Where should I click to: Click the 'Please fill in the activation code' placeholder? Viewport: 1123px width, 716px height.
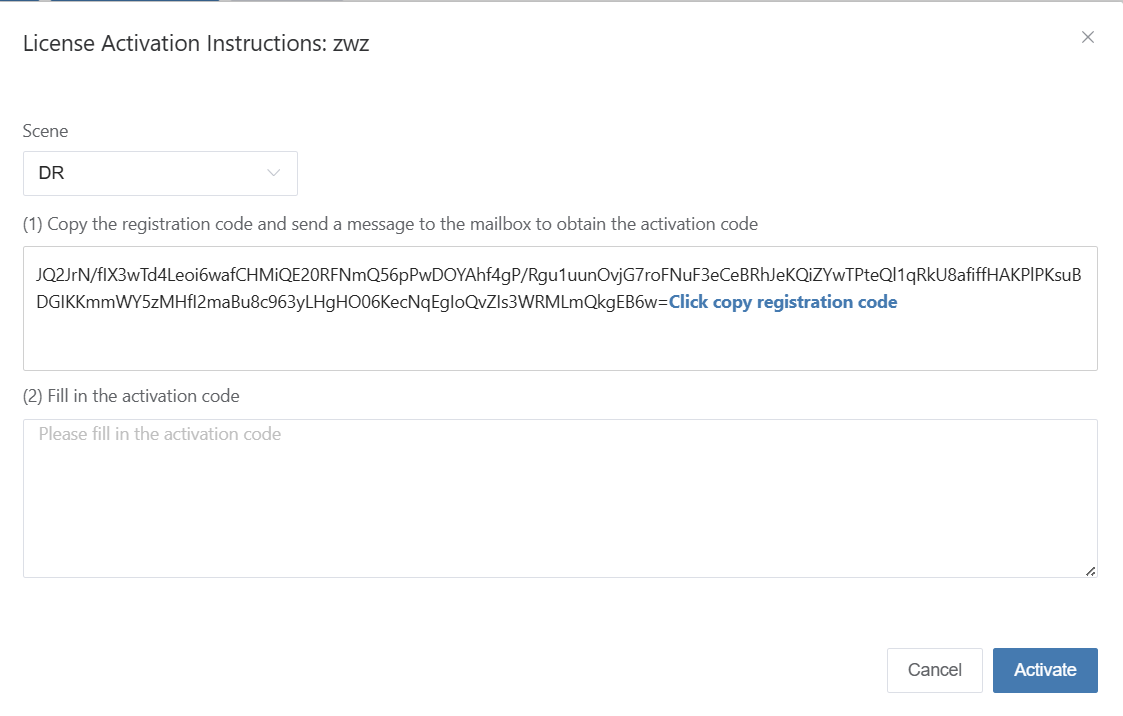[160, 434]
